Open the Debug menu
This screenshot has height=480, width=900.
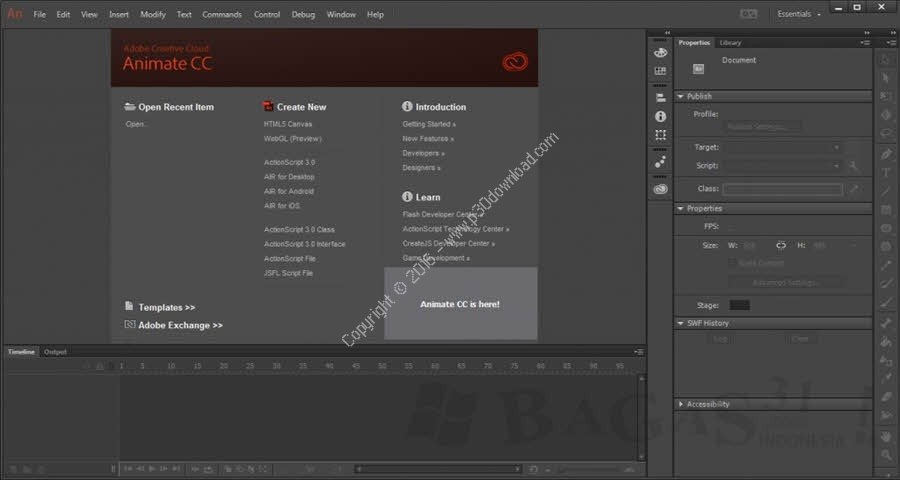pyautogui.click(x=303, y=14)
